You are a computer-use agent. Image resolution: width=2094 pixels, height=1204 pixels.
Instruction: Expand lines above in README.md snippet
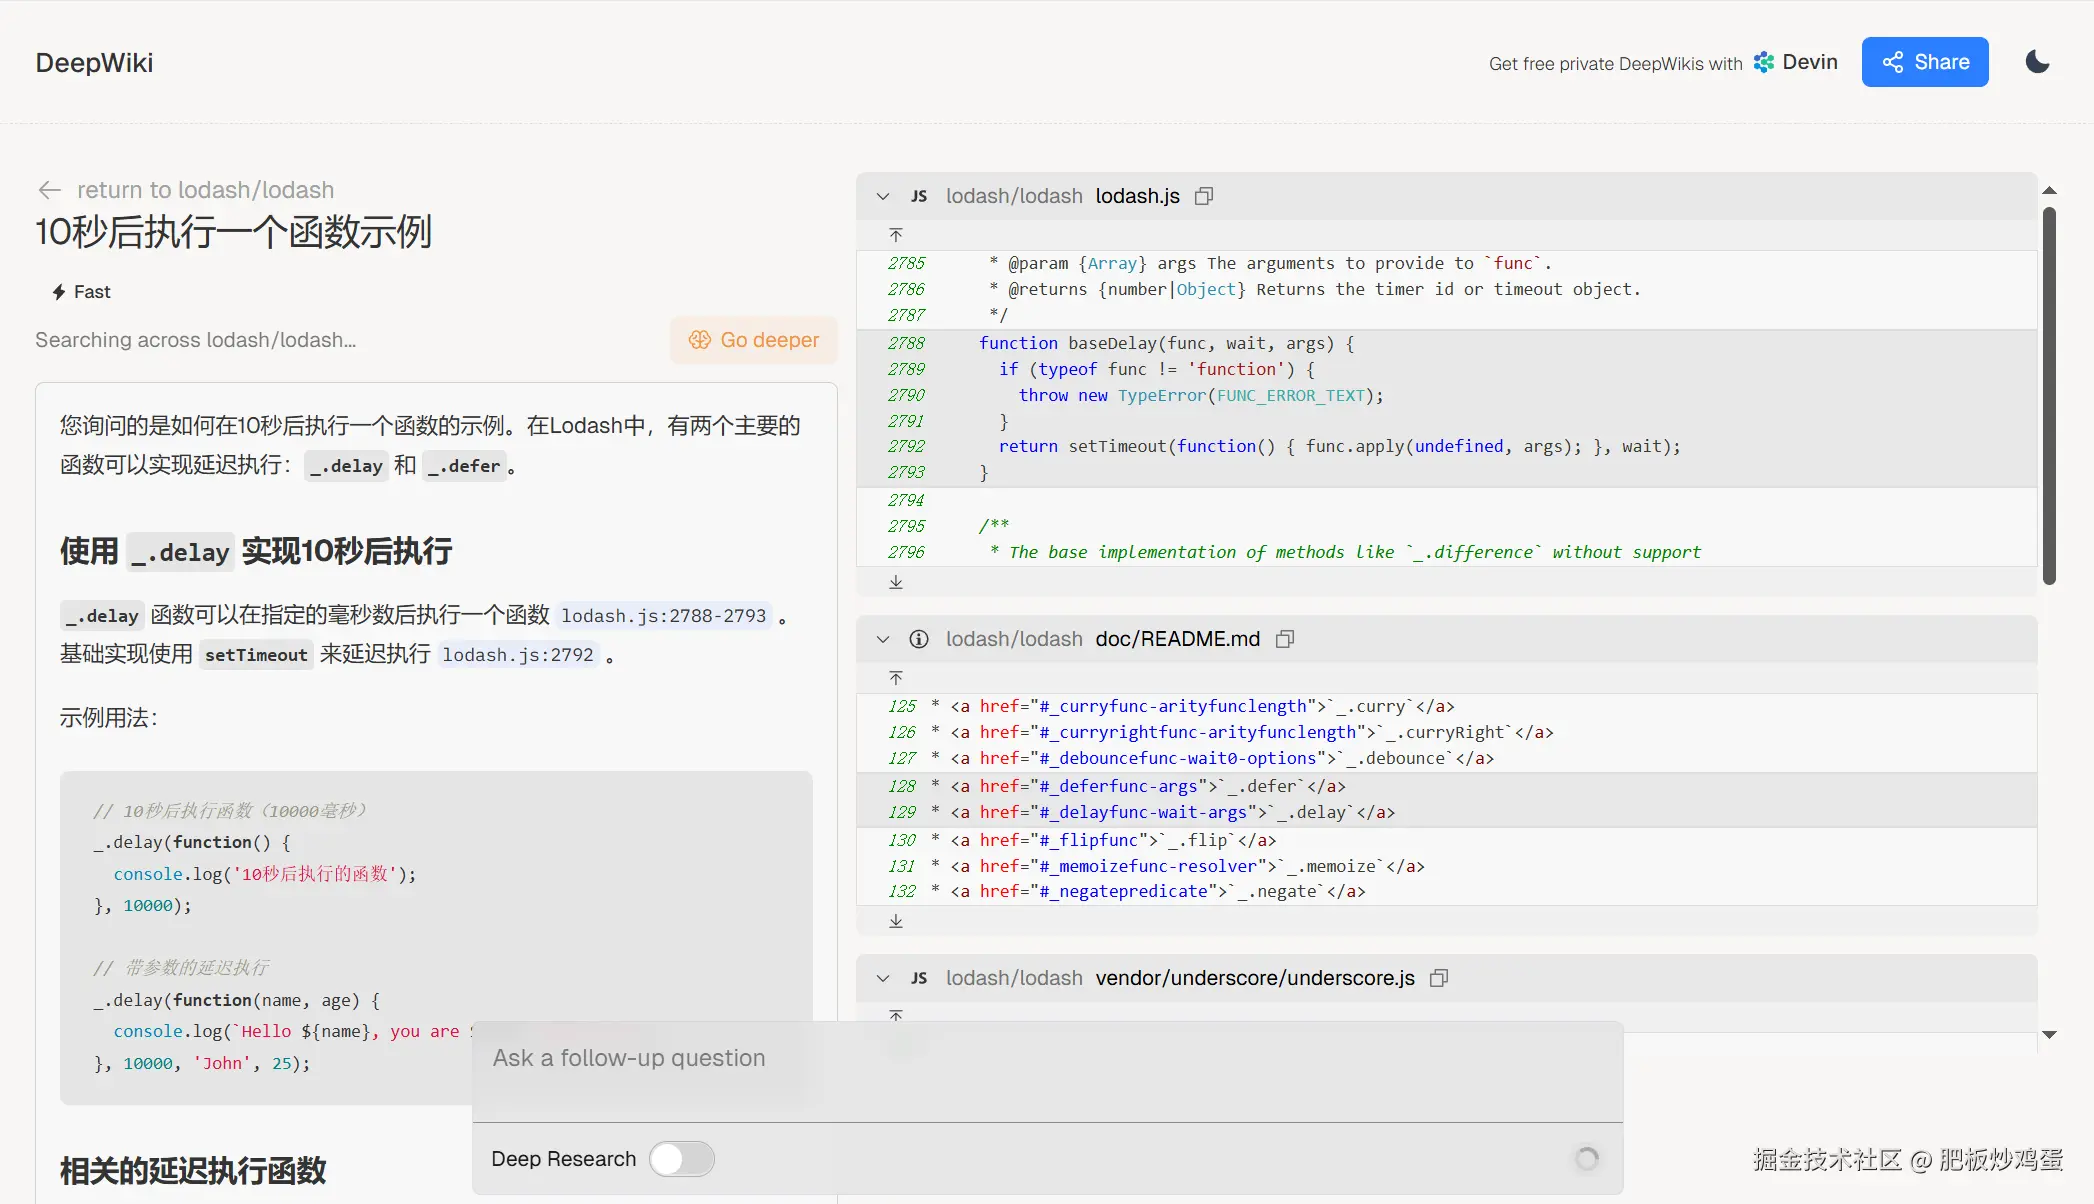tap(896, 678)
